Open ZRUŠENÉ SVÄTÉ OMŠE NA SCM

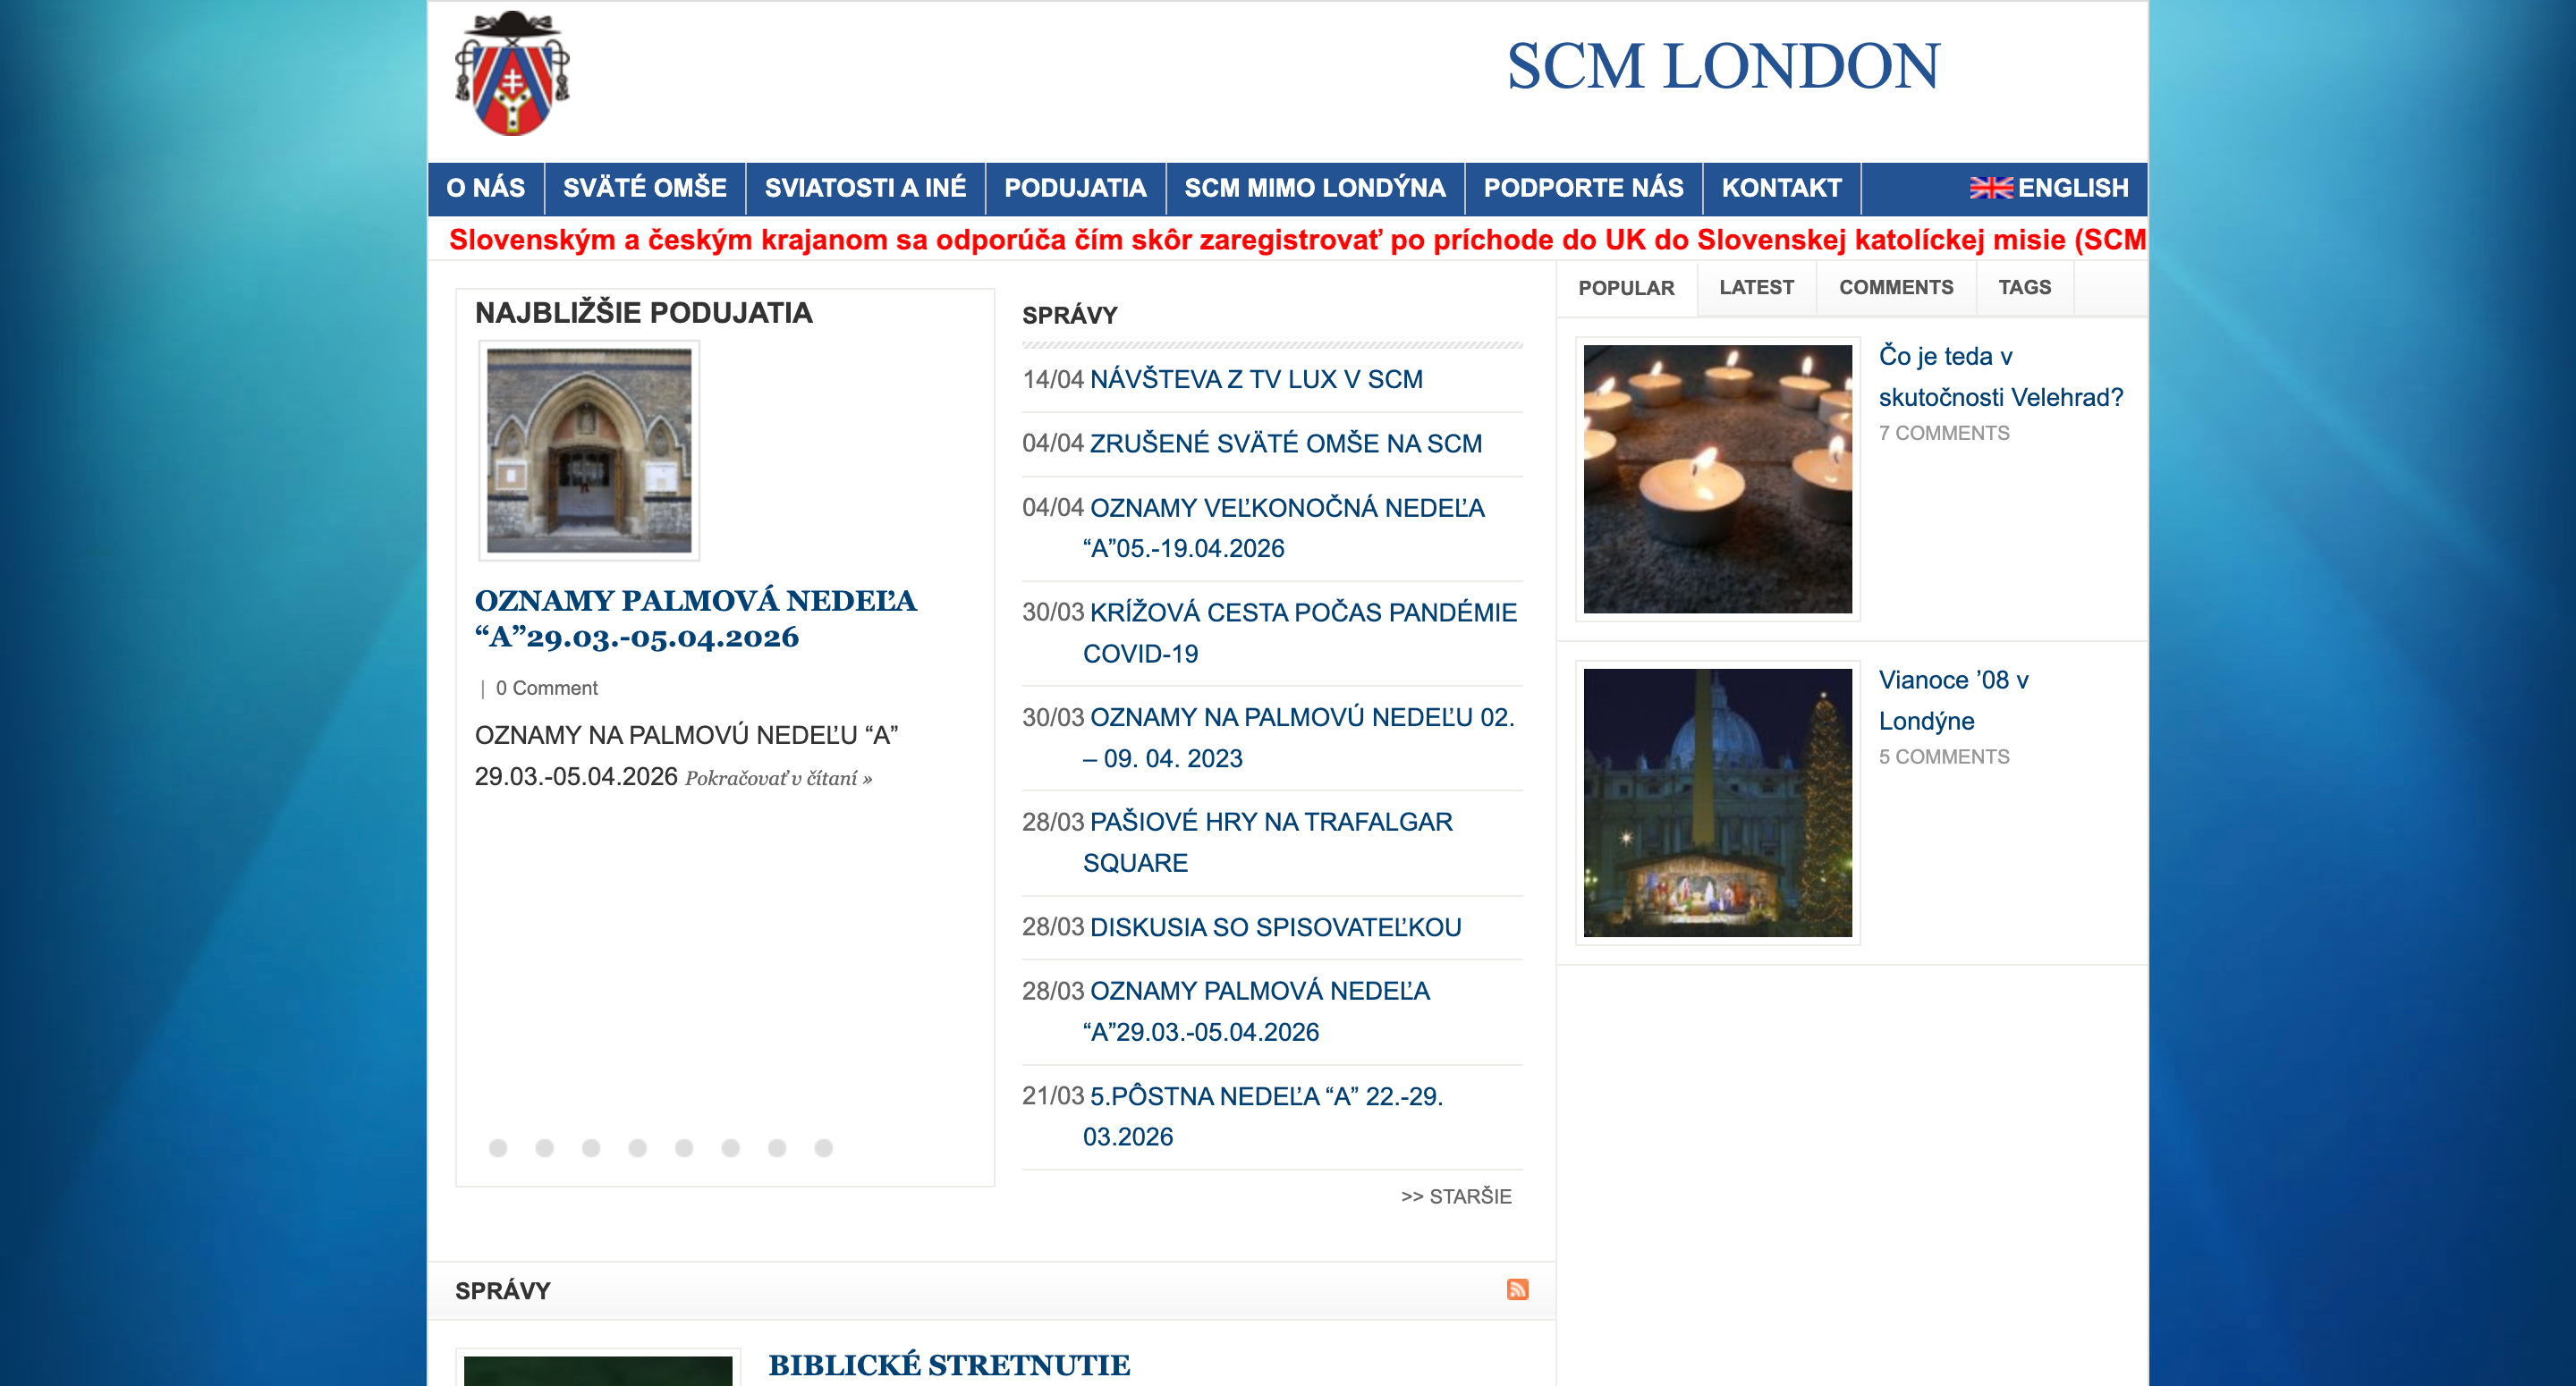(1285, 443)
